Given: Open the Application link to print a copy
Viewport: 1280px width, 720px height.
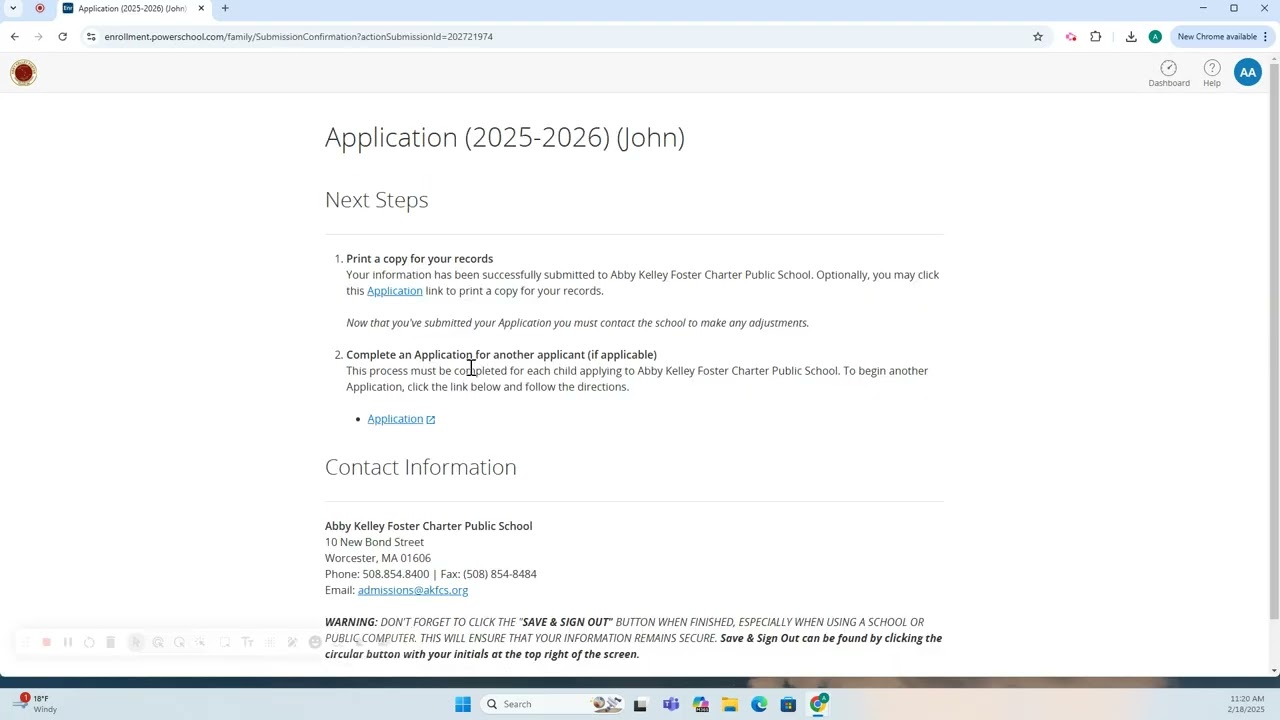Looking at the screenshot, I should pyautogui.click(x=394, y=291).
